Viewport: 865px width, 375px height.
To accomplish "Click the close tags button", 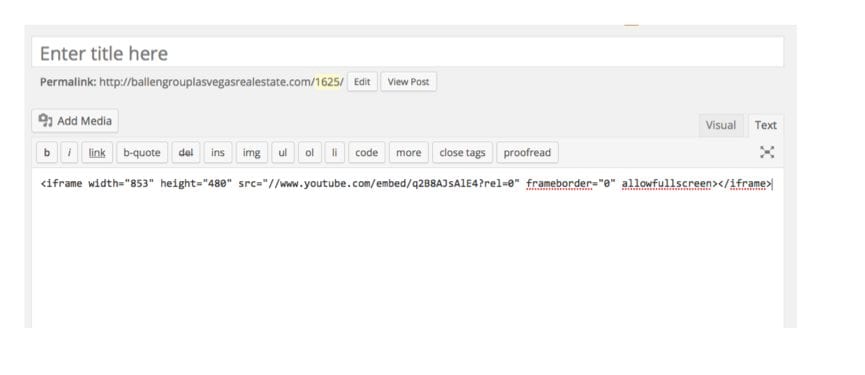I will point(462,153).
